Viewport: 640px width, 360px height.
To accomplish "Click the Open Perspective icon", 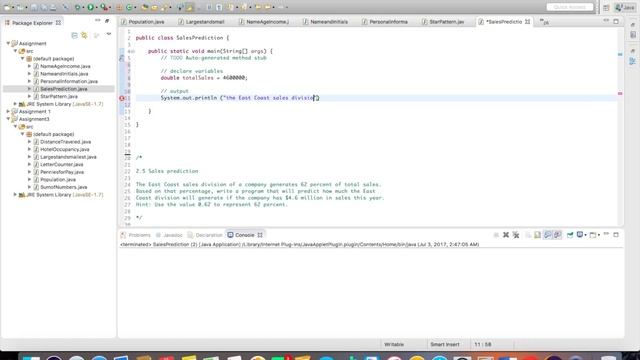I will pyautogui.click(x=606, y=7).
